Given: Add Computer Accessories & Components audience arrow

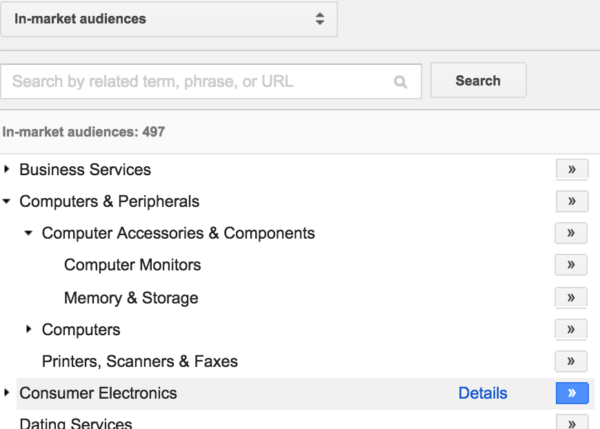Looking at the screenshot, I should point(571,233).
